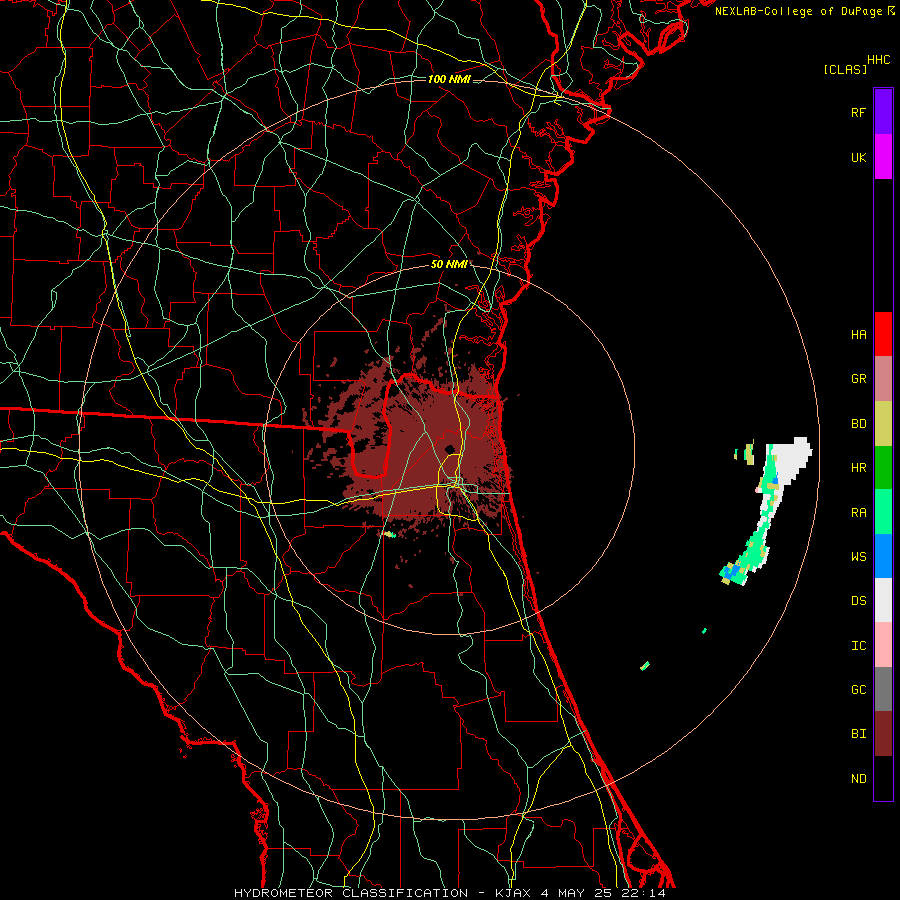This screenshot has height=900, width=900.
Task: Click the BI legend label
Action: [x=858, y=734]
